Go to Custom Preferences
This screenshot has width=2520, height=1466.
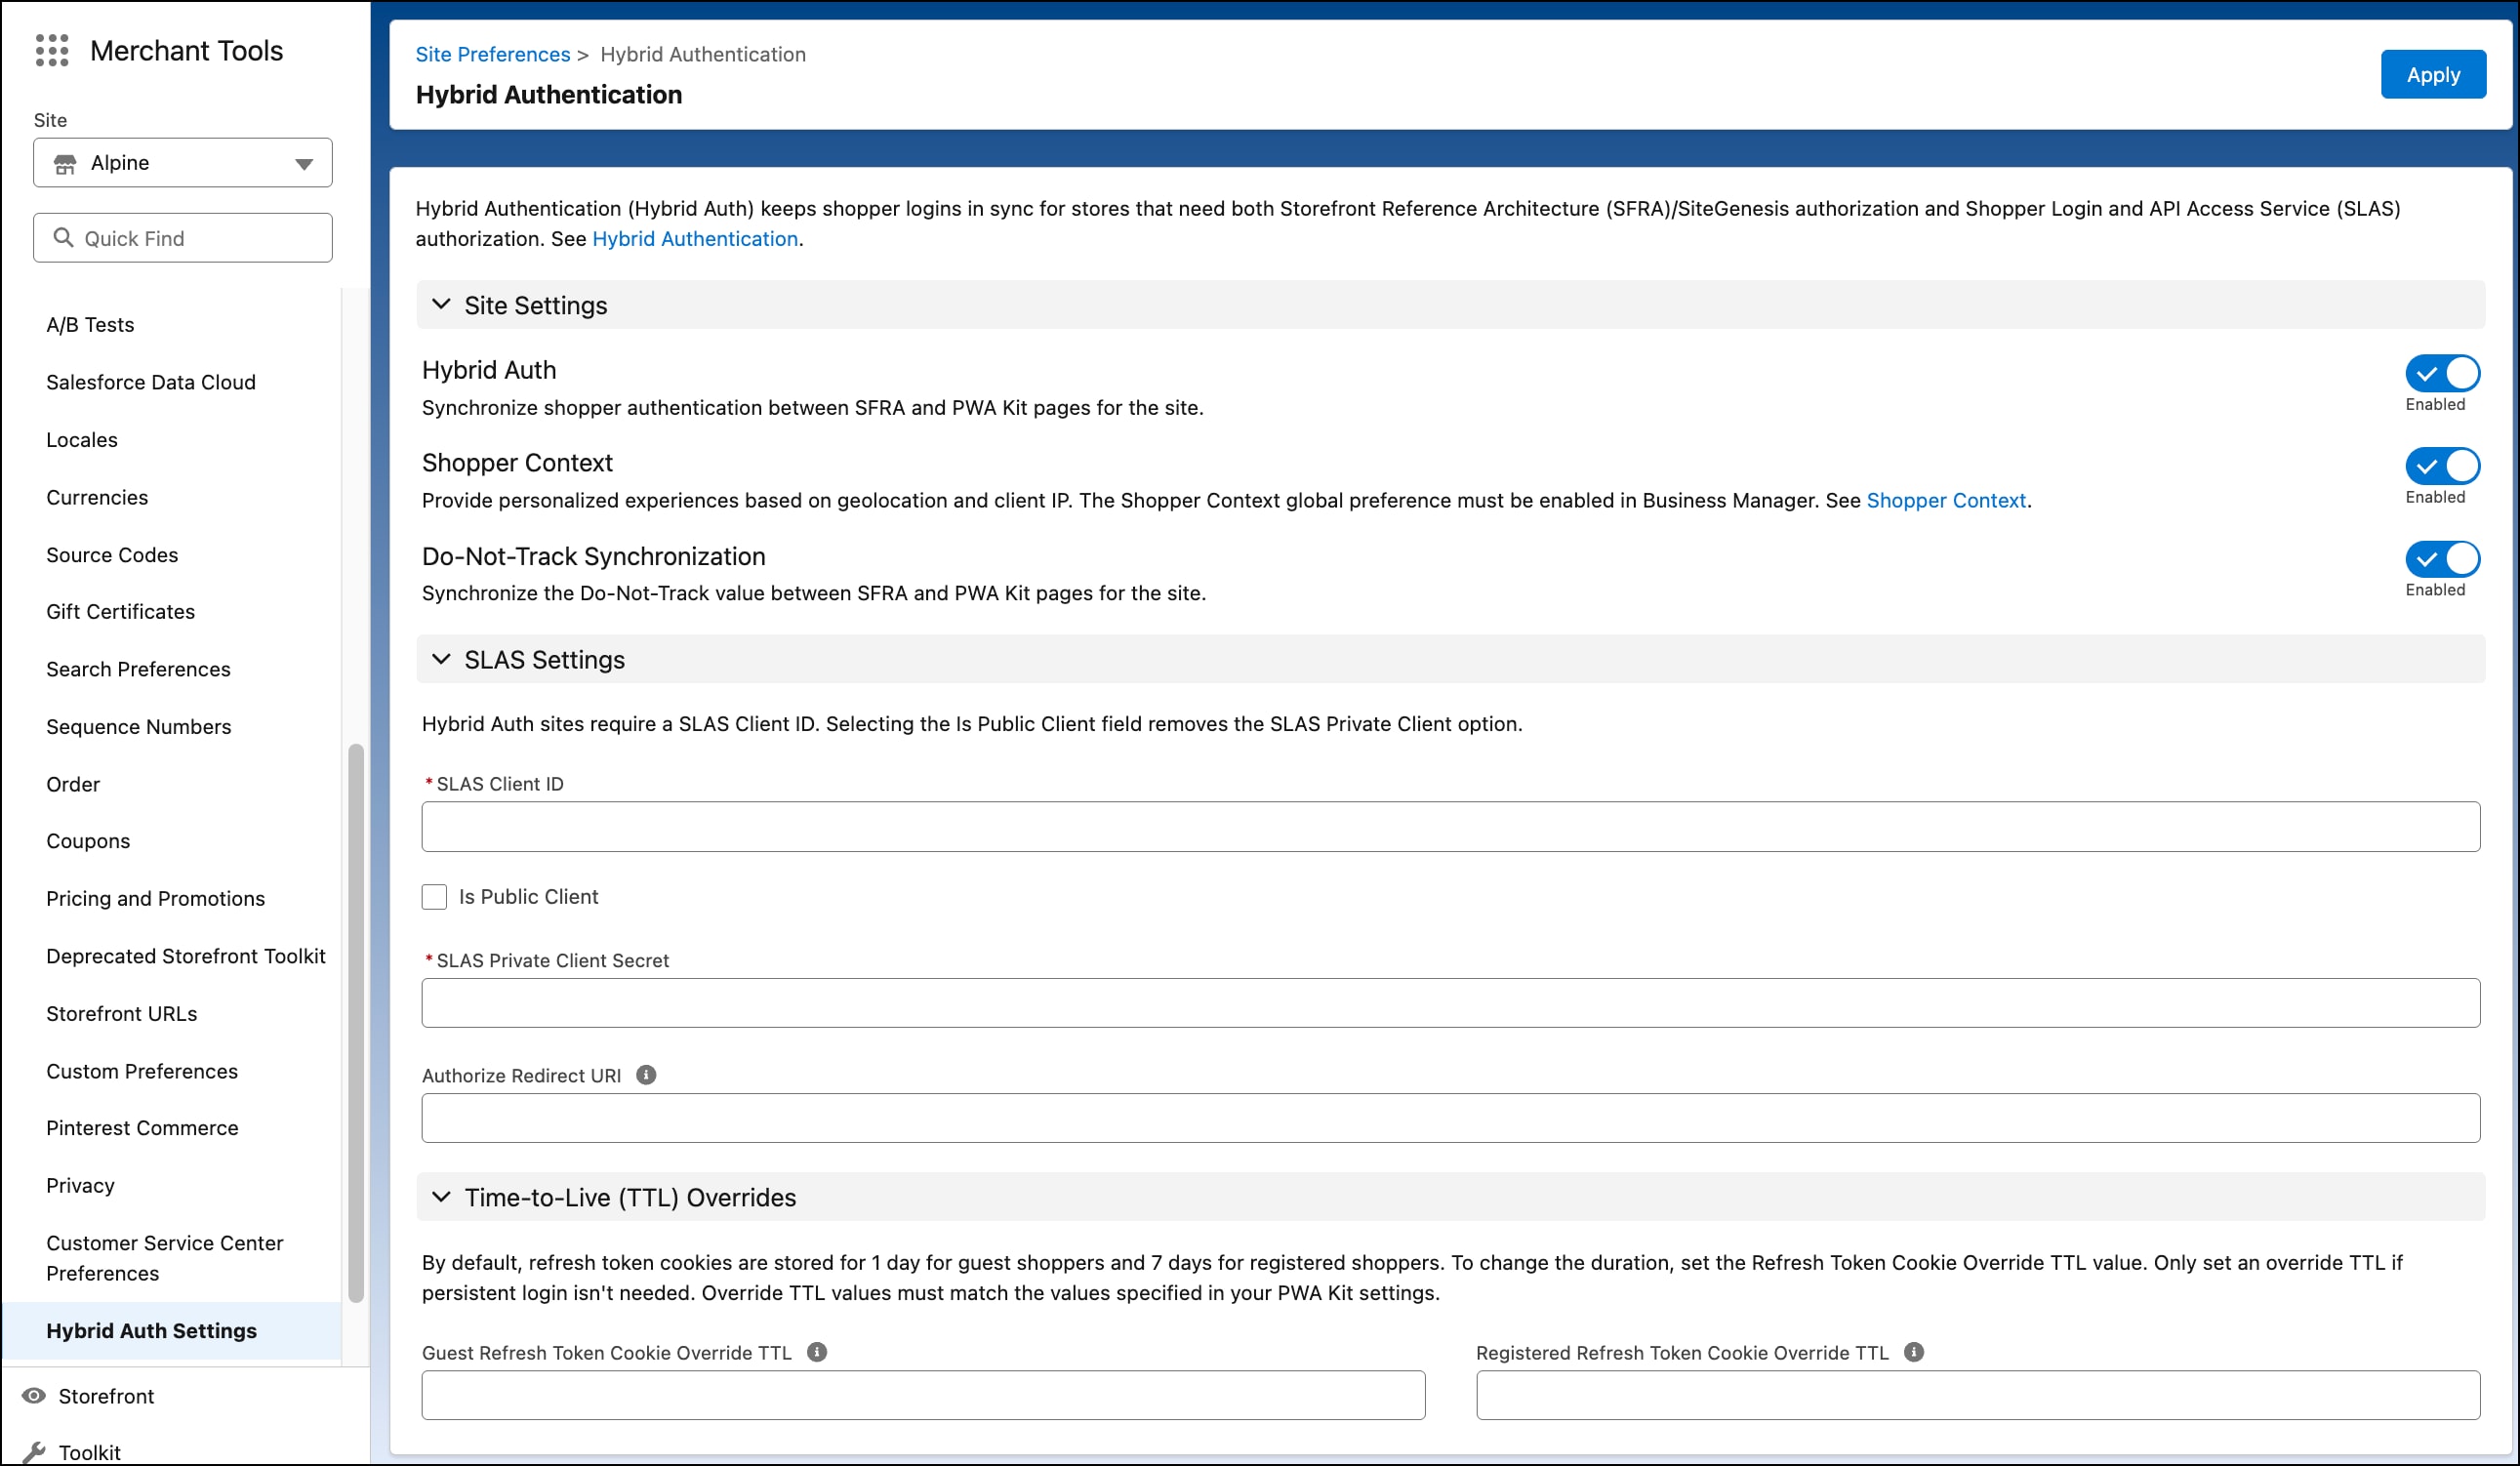coord(142,1071)
